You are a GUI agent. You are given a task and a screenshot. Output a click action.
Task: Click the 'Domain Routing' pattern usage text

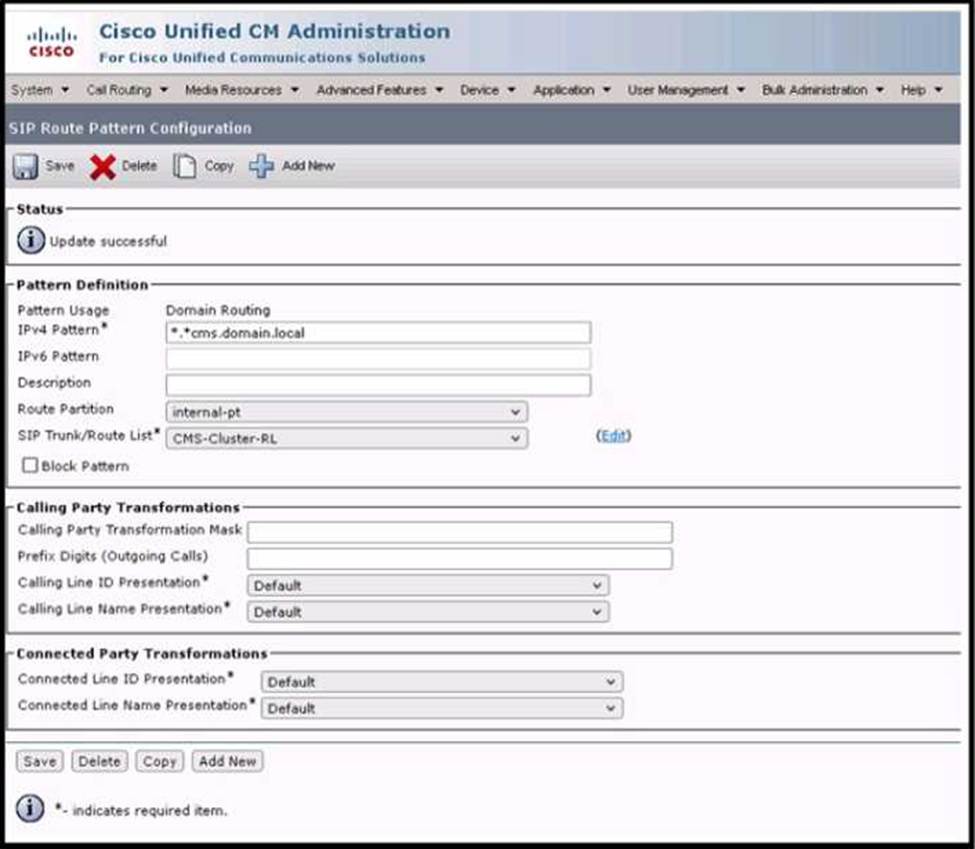pyautogui.click(x=218, y=310)
